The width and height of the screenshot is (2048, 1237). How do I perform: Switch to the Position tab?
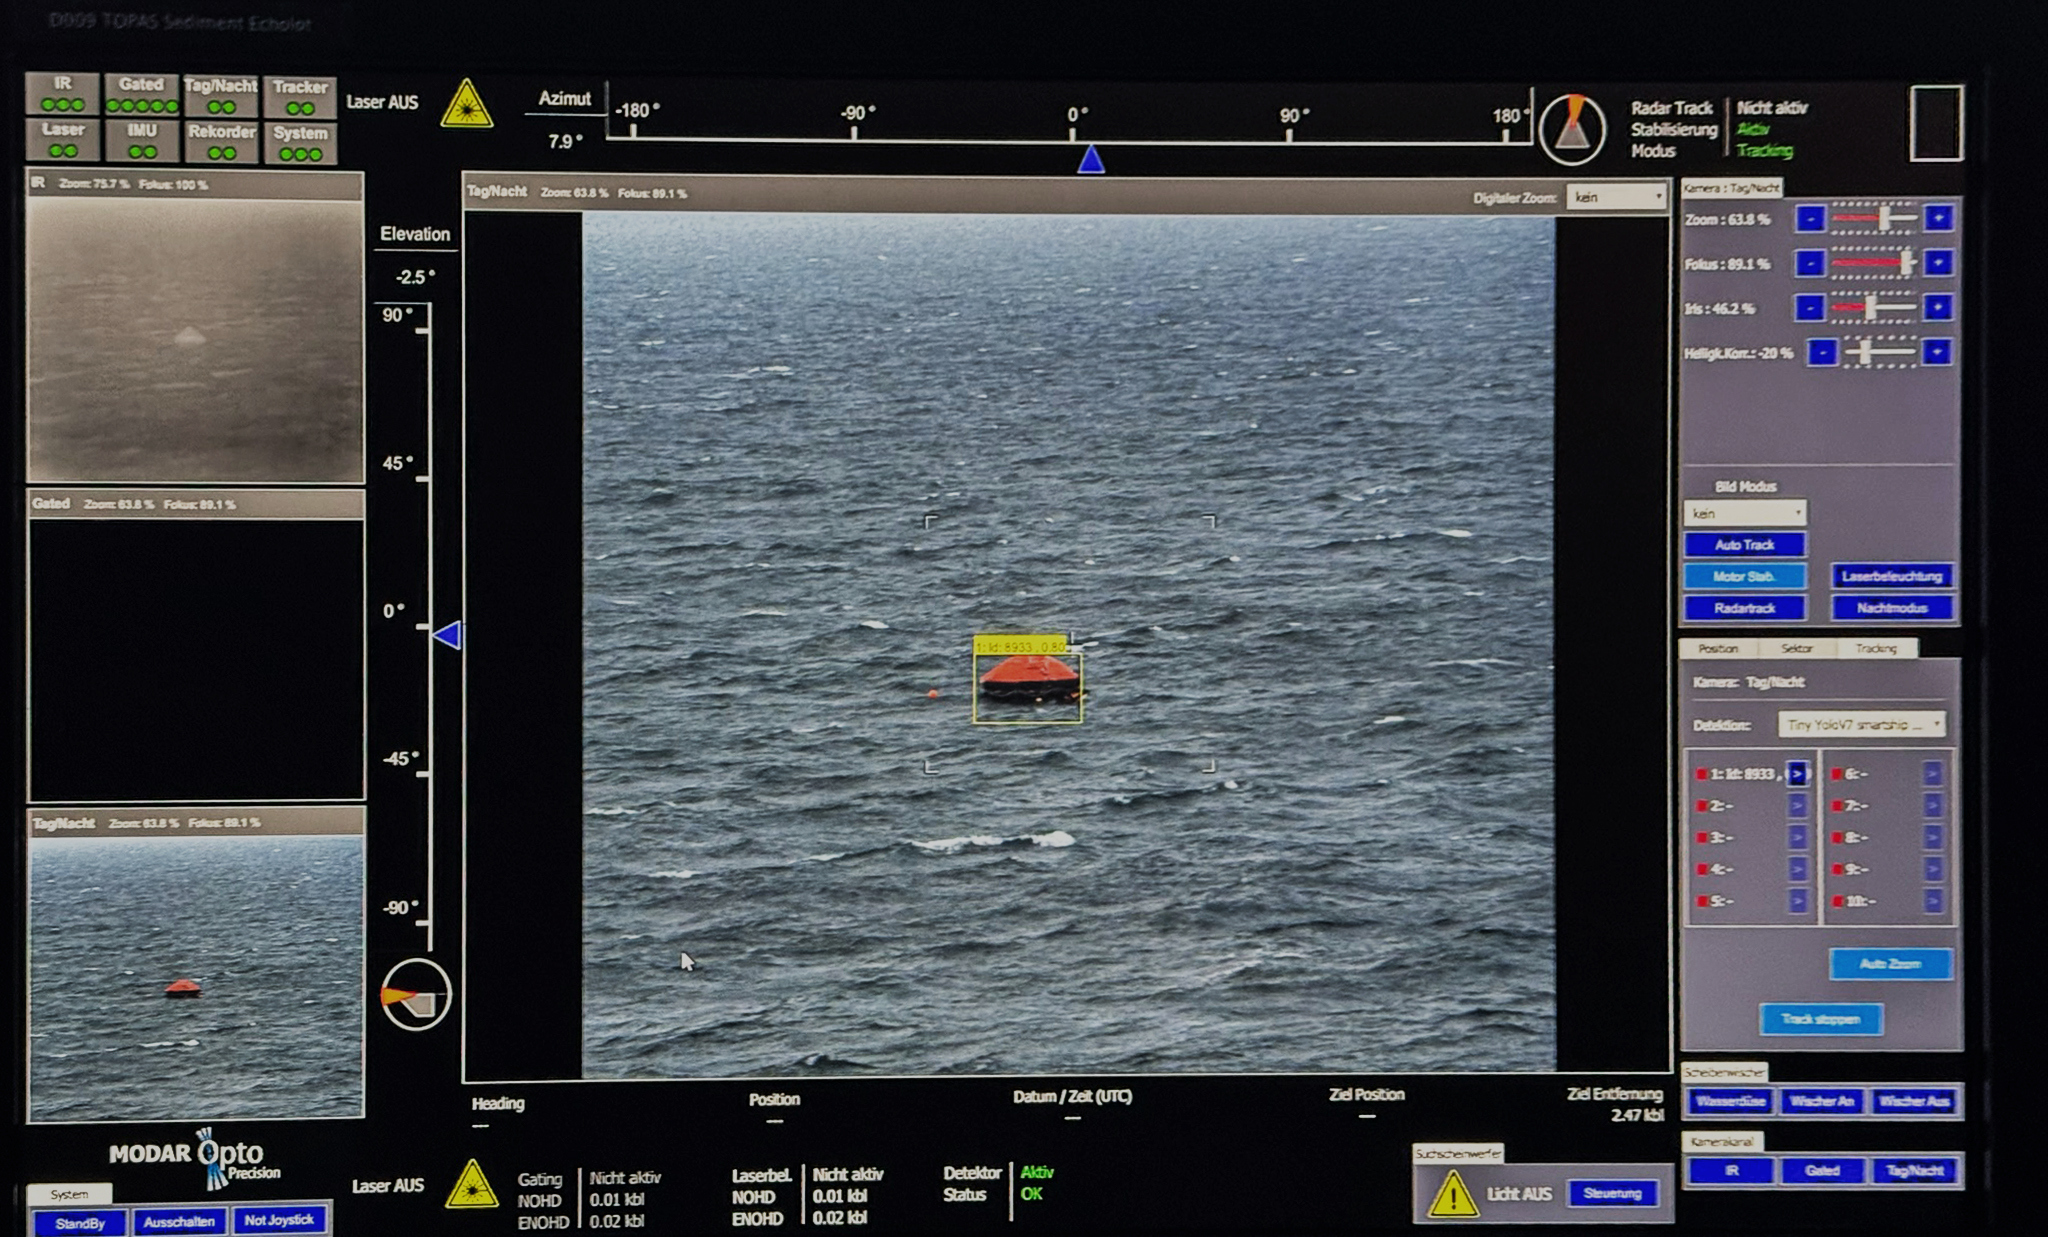[x=1718, y=649]
